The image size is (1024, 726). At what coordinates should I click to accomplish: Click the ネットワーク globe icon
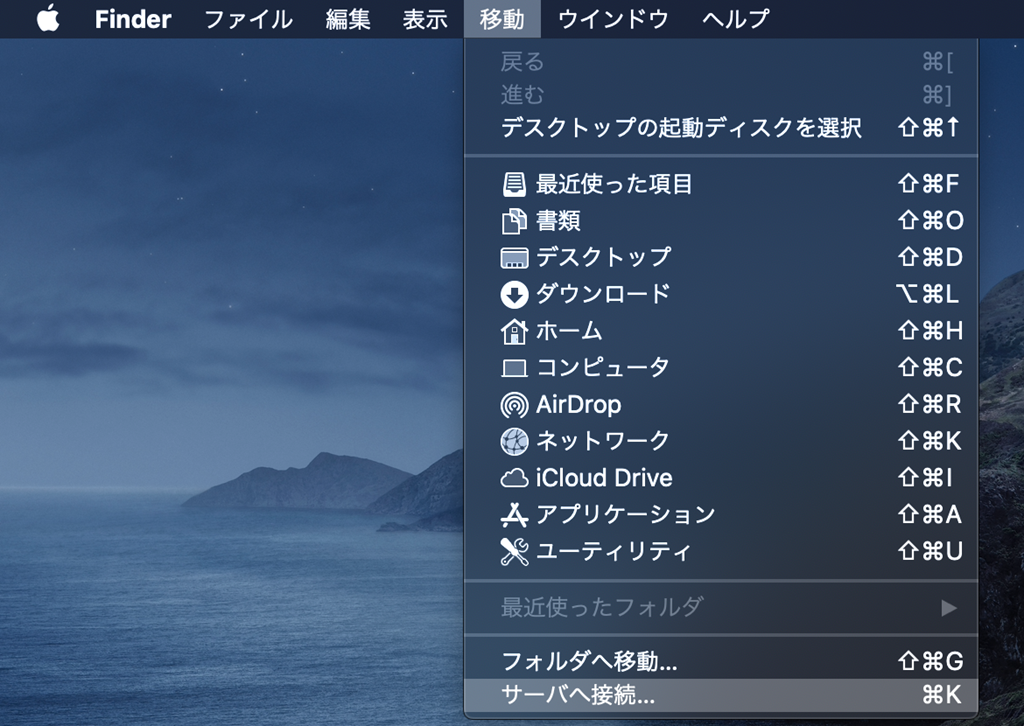[514, 441]
